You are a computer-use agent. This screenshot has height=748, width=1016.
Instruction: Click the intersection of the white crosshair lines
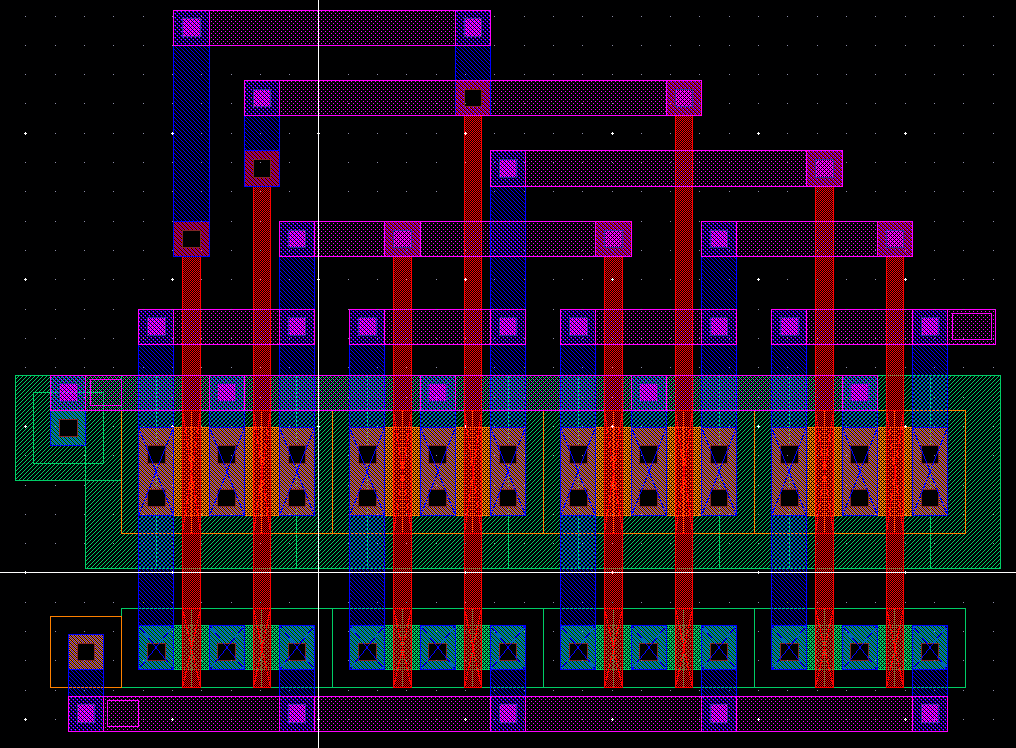pos(318,572)
